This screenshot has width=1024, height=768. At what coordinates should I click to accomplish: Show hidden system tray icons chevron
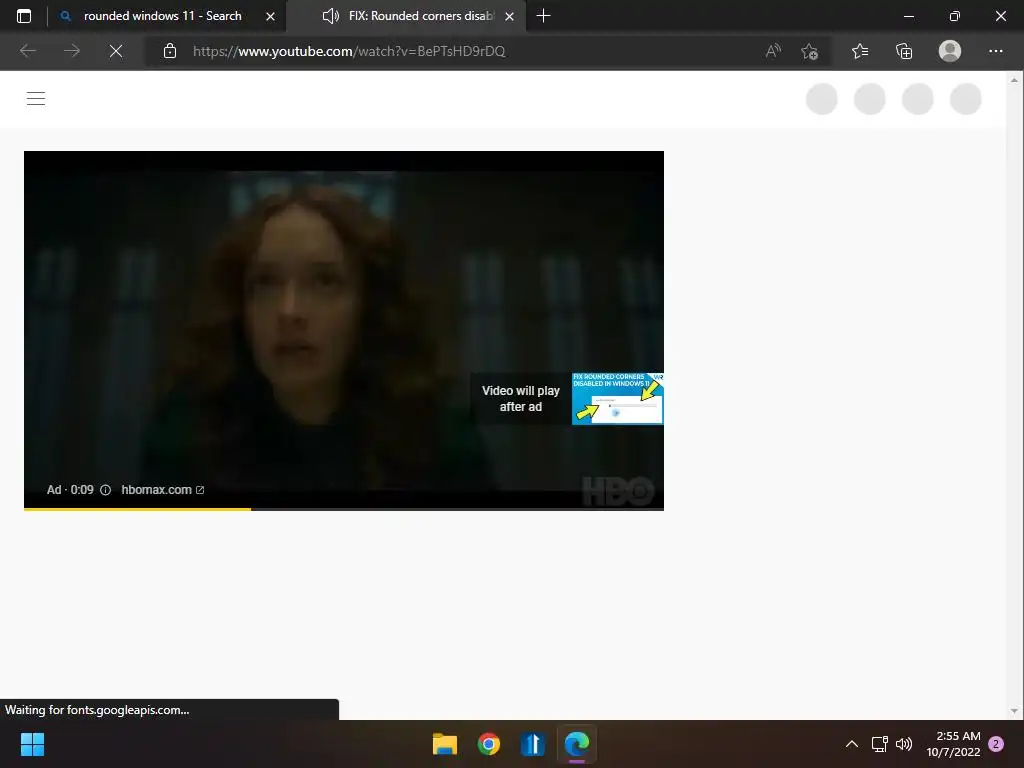(852, 744)
